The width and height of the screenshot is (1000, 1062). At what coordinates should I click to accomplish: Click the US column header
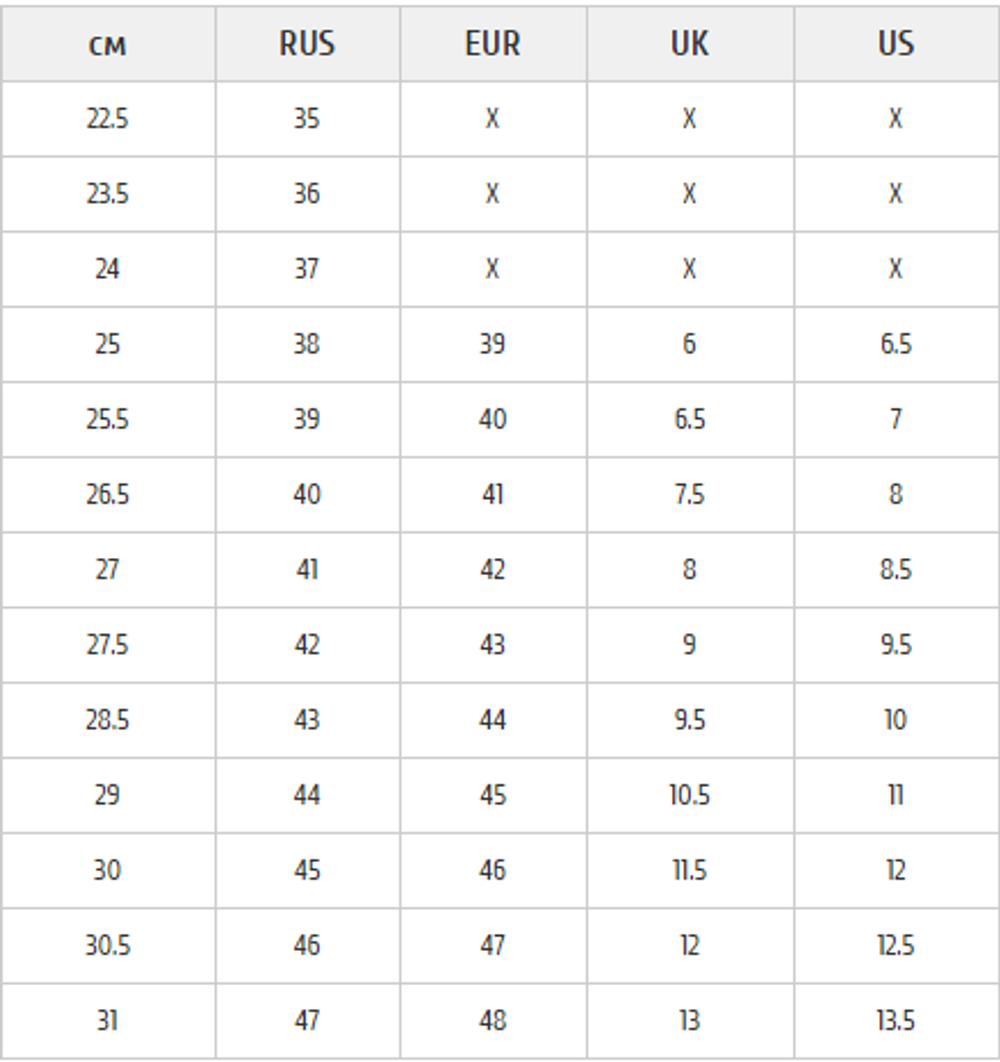tap(895, 45)
